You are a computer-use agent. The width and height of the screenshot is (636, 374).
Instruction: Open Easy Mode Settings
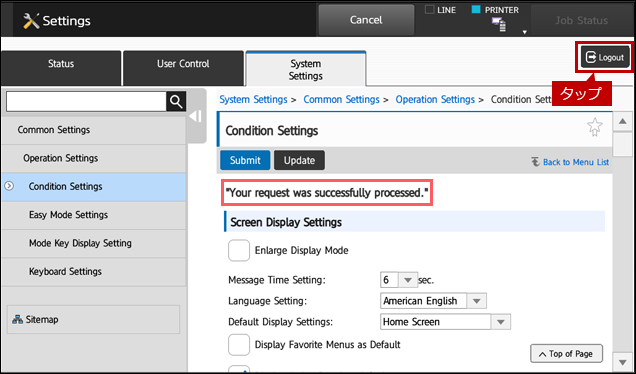[x=94, y=215]
